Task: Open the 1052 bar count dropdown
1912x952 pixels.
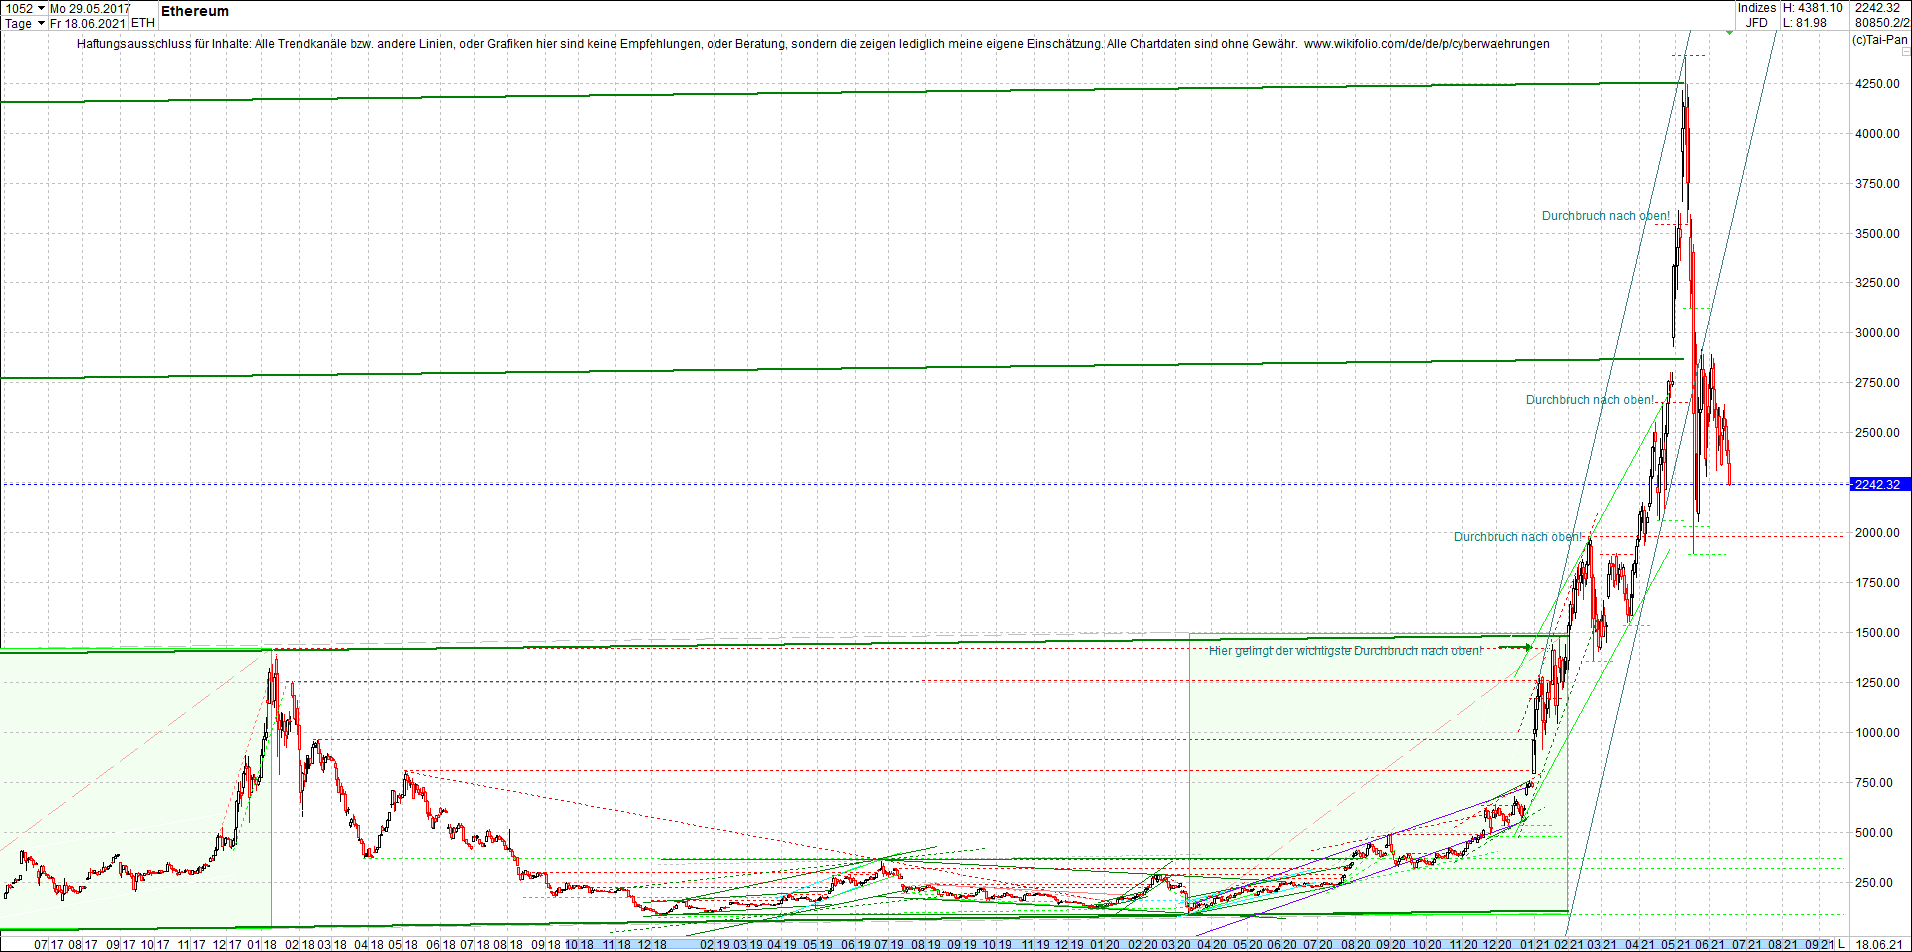Action: (x=41, y=8)
